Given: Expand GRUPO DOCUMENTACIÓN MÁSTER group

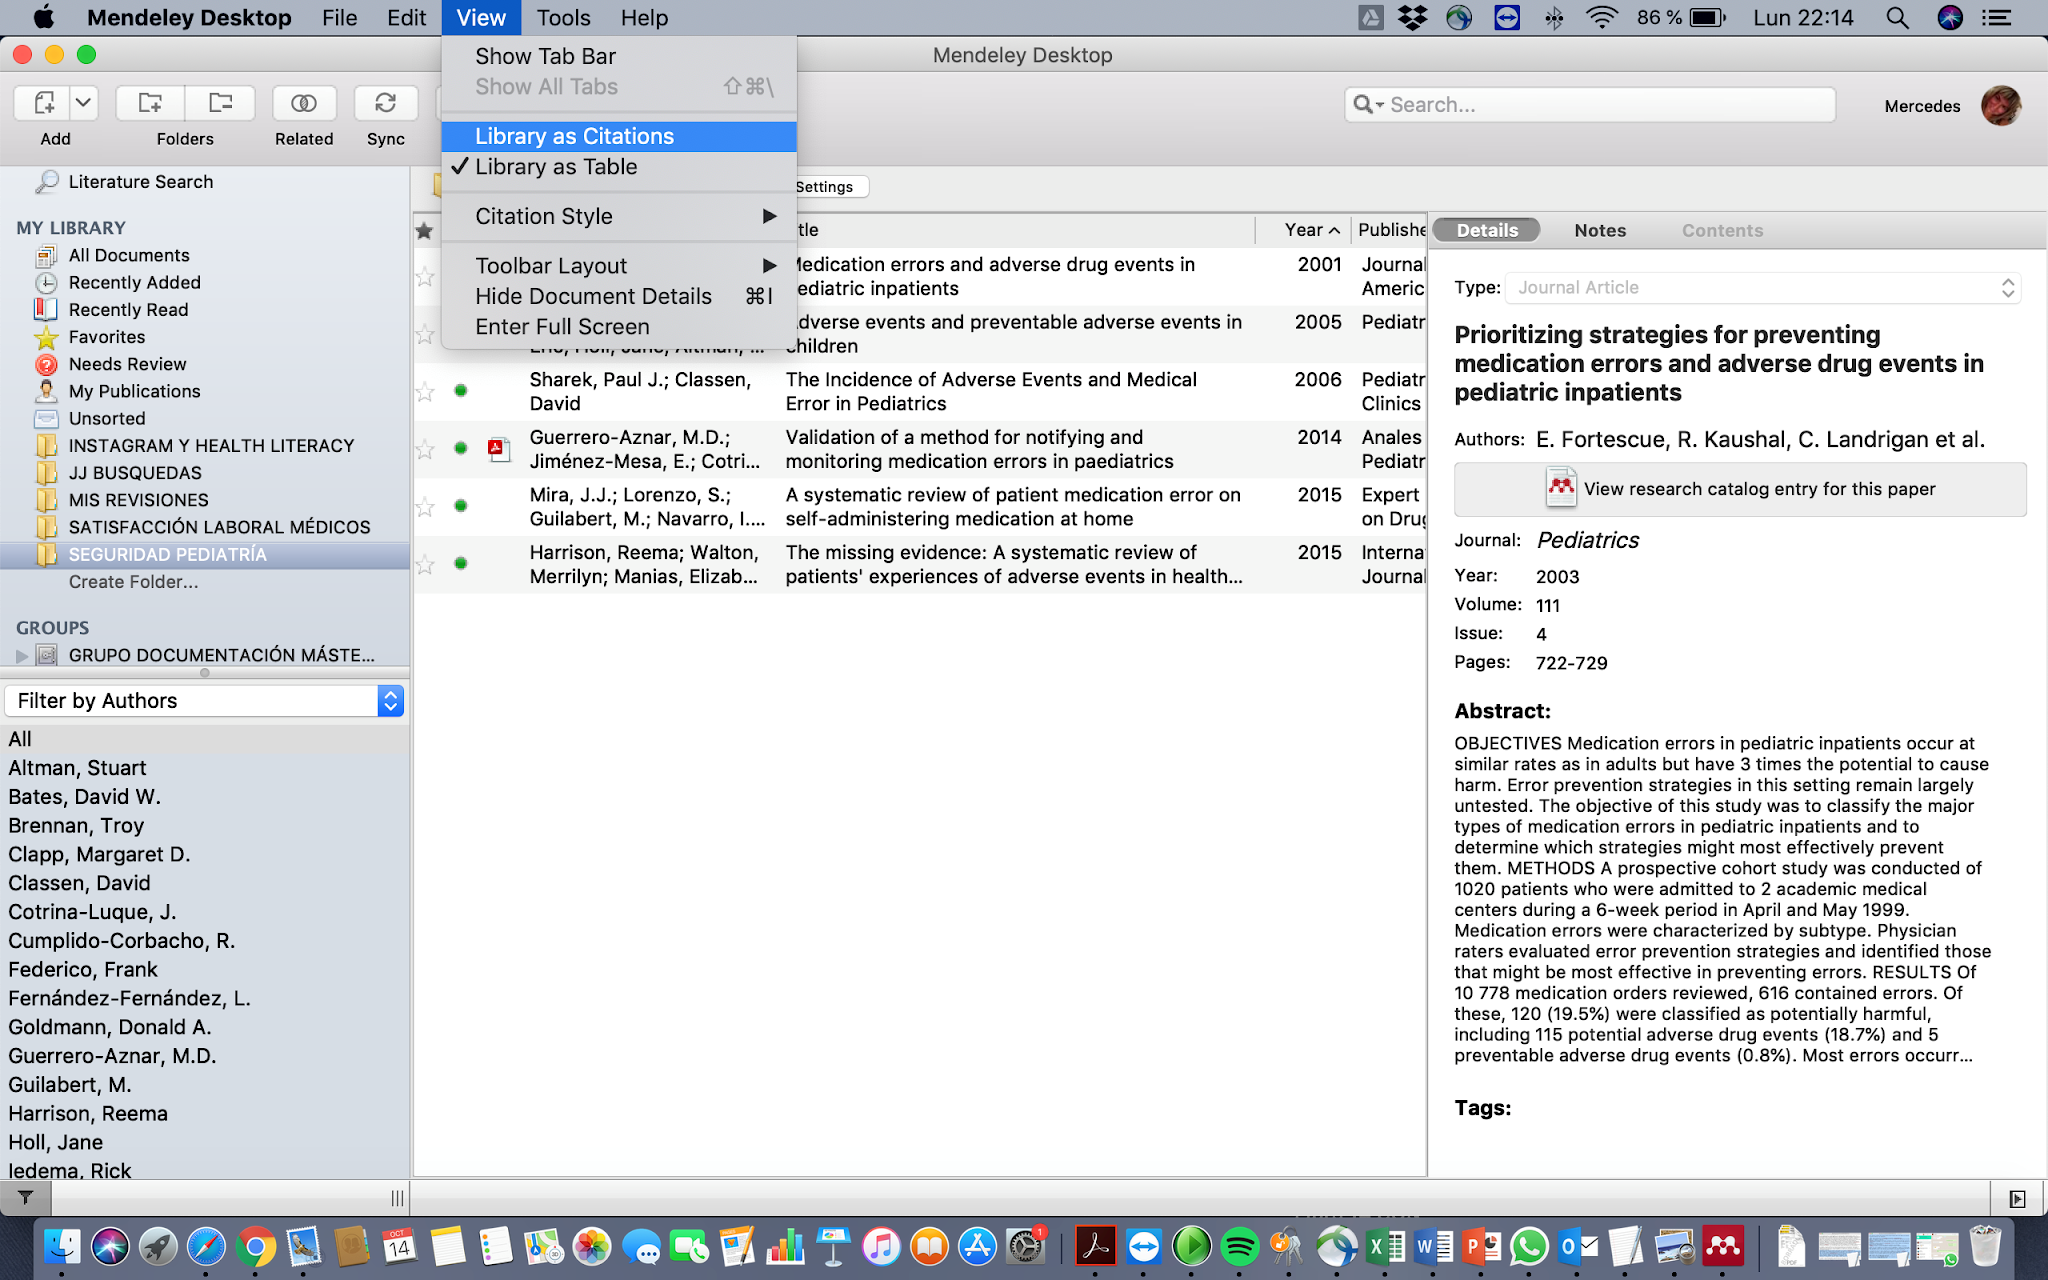Looking at the screenshot, I should pos(22,656).
